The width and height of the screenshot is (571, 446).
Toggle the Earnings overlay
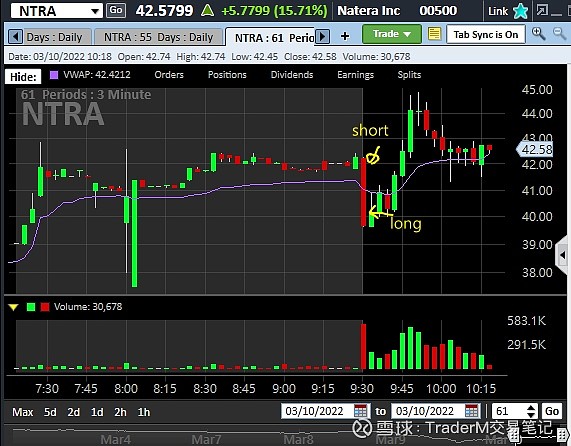pos(355,75)
